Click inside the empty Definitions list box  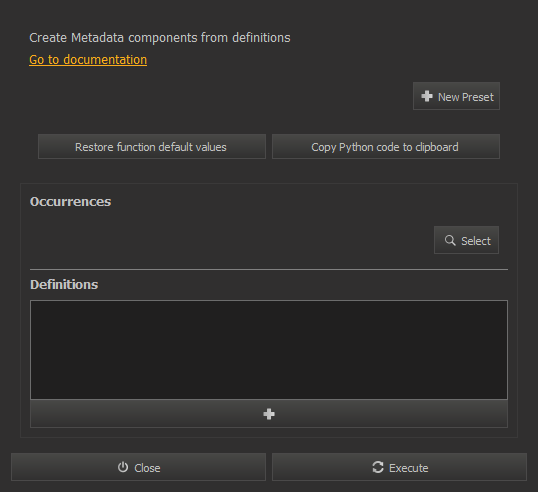coord(269,350)
